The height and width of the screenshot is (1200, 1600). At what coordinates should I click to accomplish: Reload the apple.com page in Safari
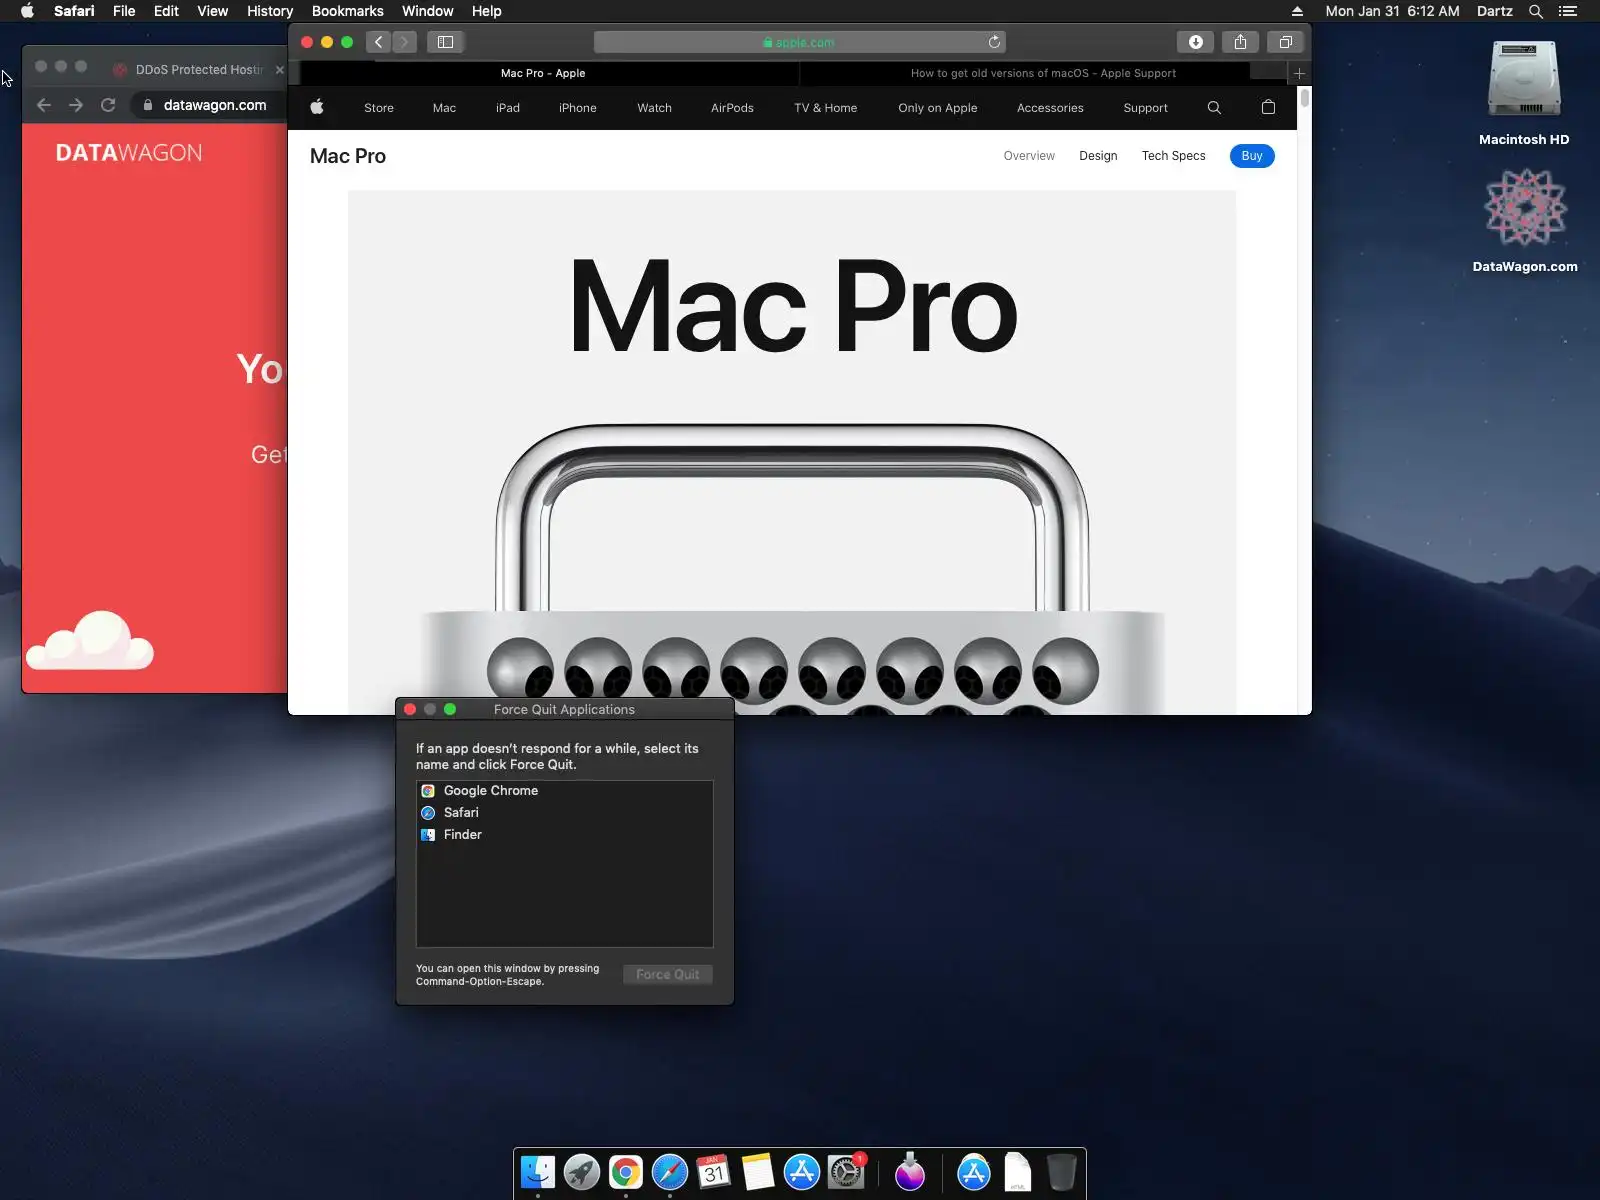(994, 42)
